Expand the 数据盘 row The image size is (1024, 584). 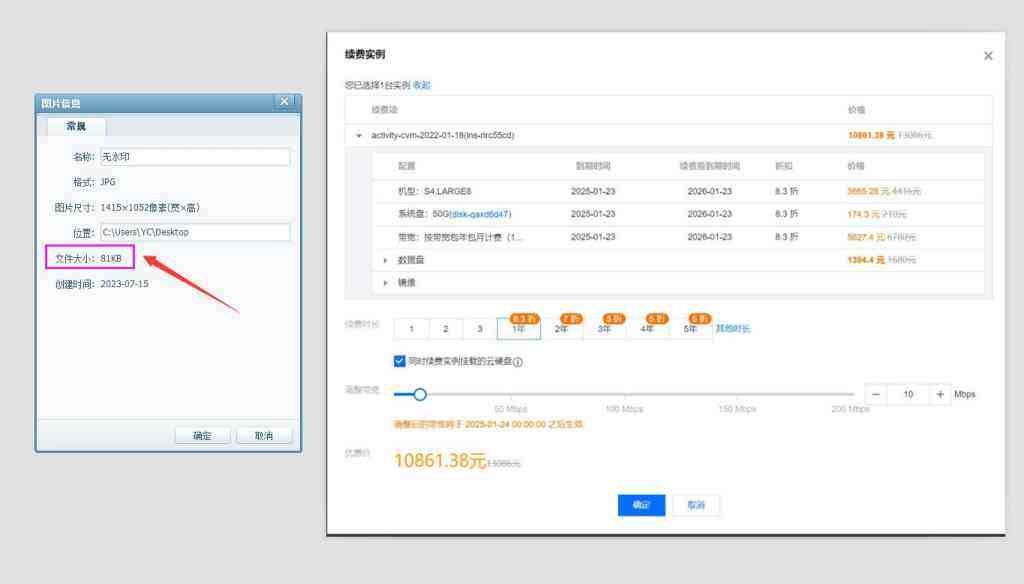tap(386, 260)
